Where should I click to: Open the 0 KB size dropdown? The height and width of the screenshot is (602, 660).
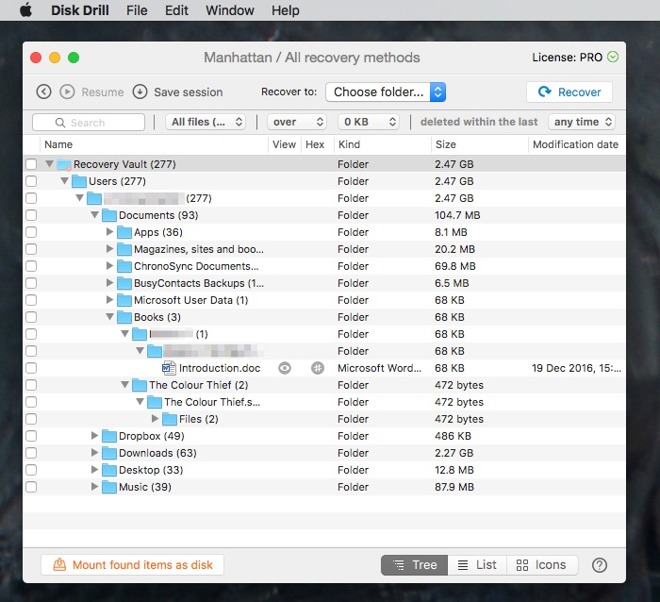point(369,122)
